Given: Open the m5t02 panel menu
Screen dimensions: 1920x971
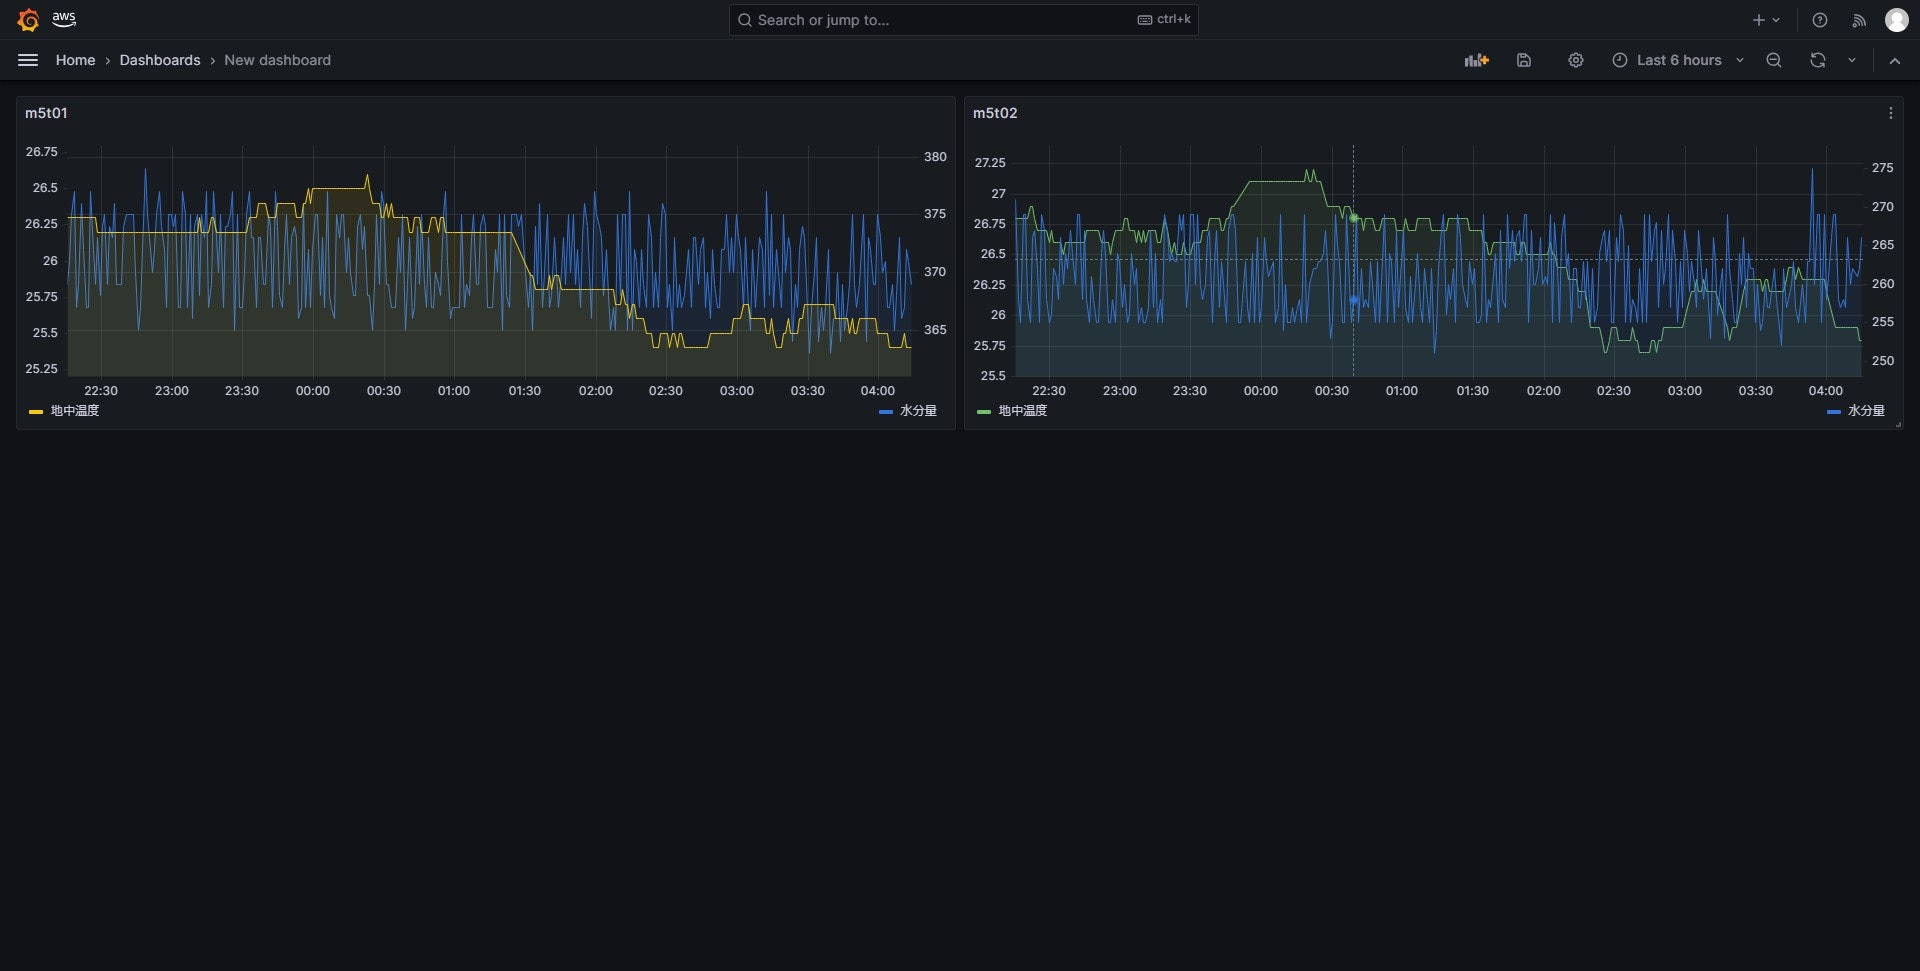Looking at the screenshot, I should coord(1891,113).
